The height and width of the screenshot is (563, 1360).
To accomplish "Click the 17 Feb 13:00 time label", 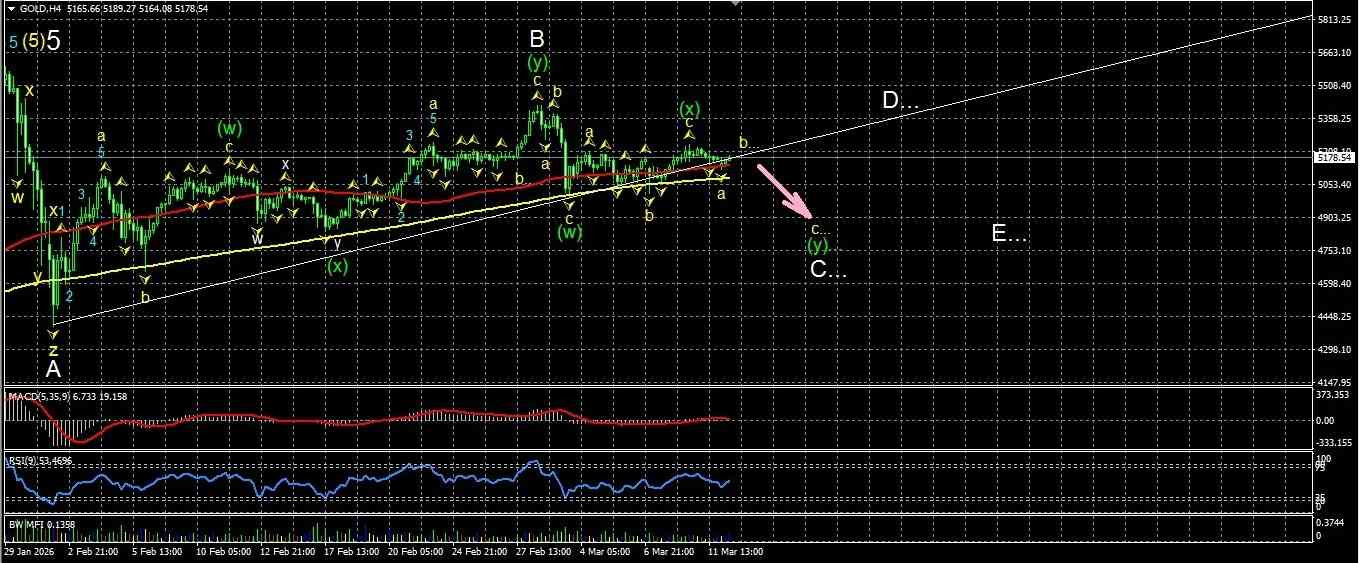I will (354, 551).
